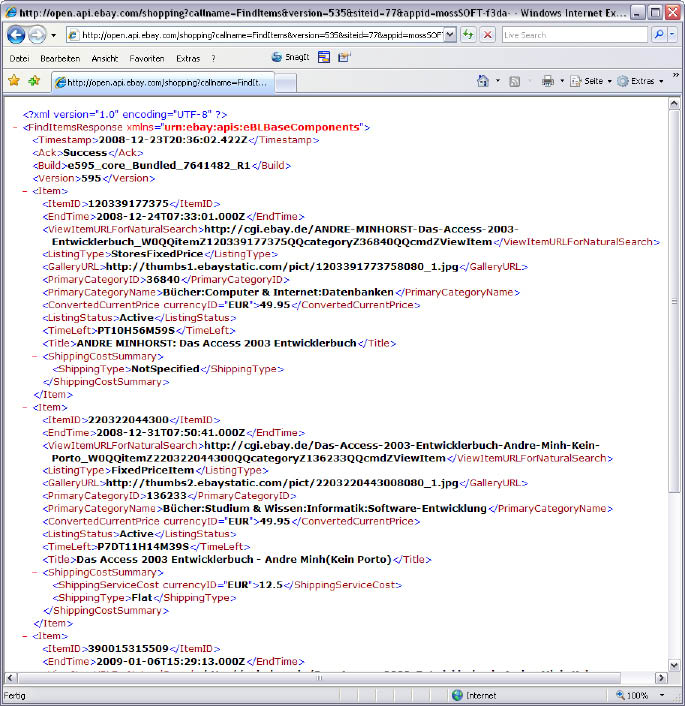Click the Home page icon
The image size is (685, 706).
(x=483, y=81)
